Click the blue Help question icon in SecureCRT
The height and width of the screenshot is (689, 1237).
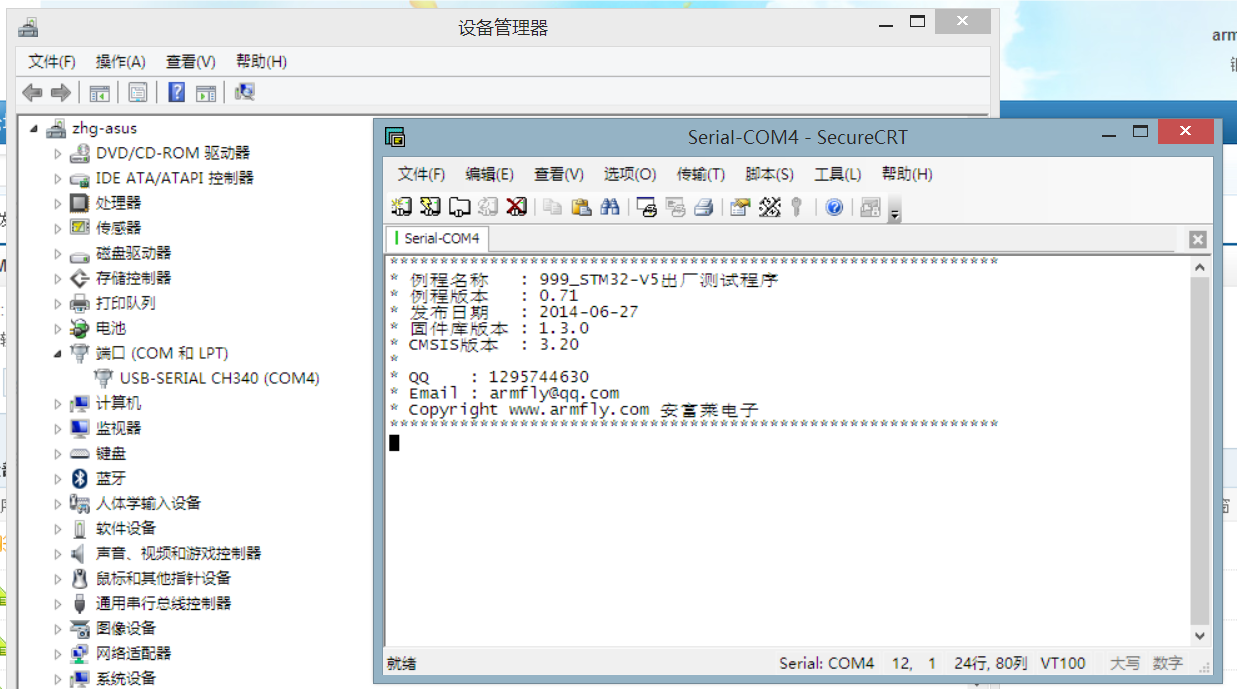(834, 207)
